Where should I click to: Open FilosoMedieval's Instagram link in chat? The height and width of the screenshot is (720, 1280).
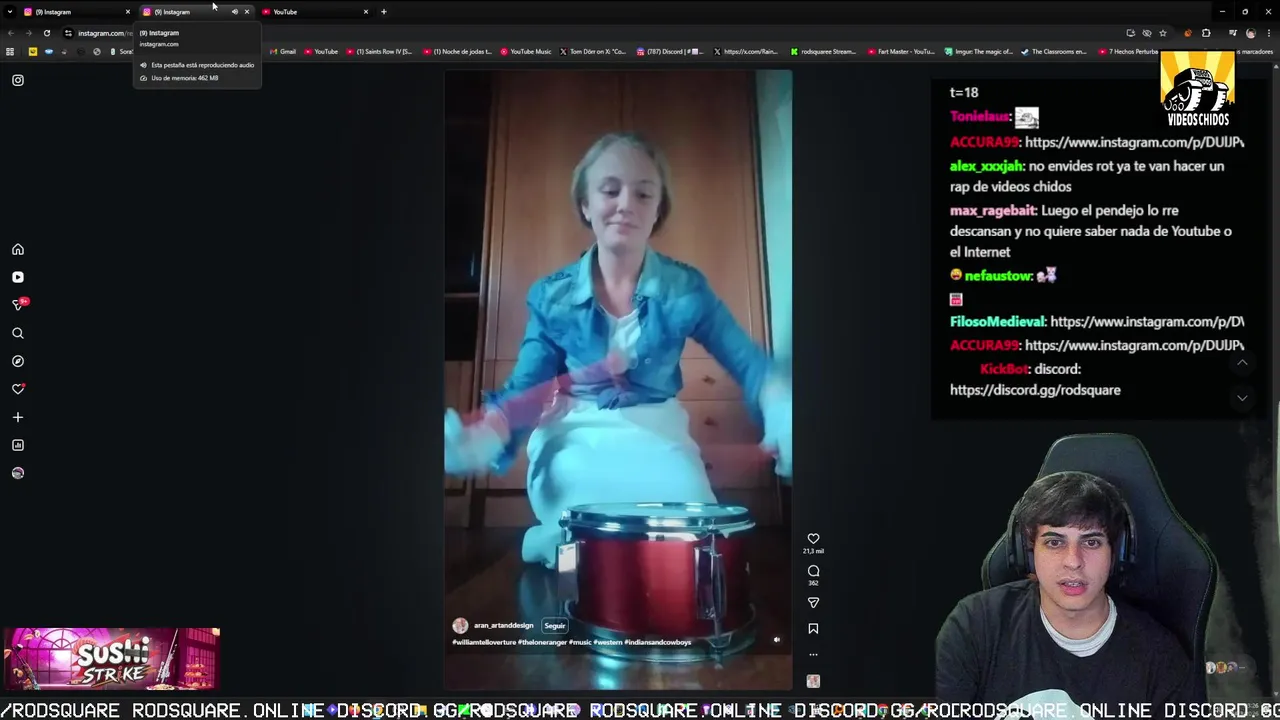pos(1147,321)
